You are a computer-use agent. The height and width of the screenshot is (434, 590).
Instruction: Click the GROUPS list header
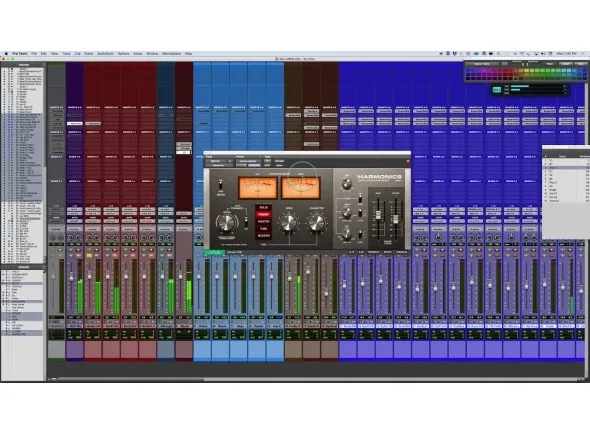pos(23,267)
